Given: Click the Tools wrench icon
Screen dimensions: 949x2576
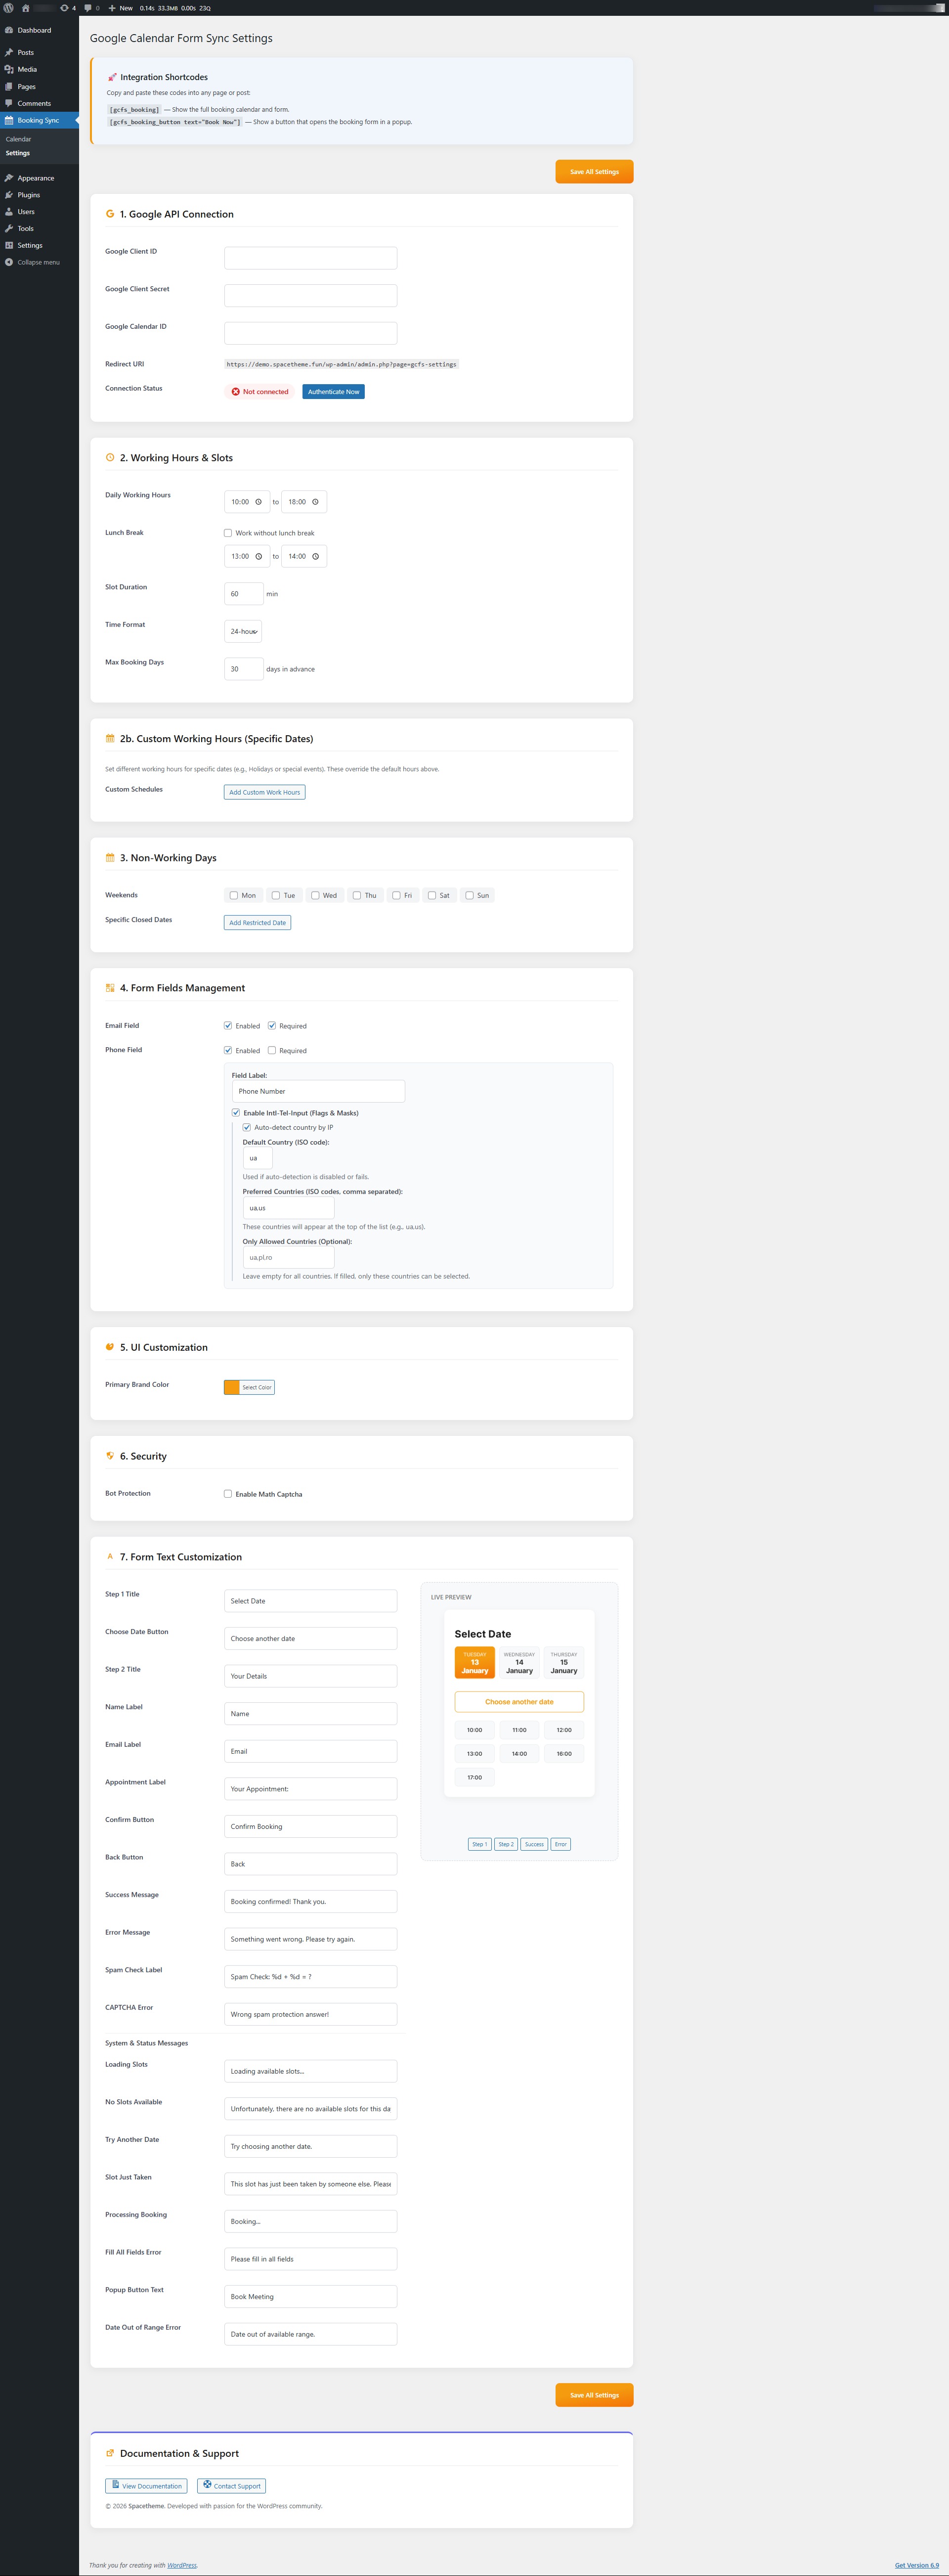Looking at the screenshot, I should pyautogui.click(x=9, y=228).
